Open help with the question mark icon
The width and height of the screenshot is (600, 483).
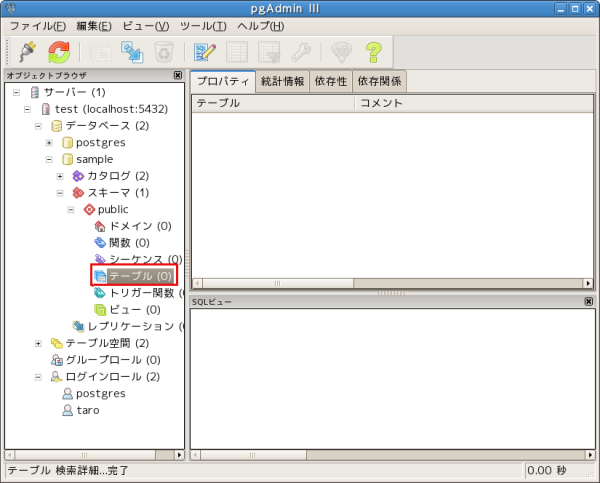tap(373, 52)
